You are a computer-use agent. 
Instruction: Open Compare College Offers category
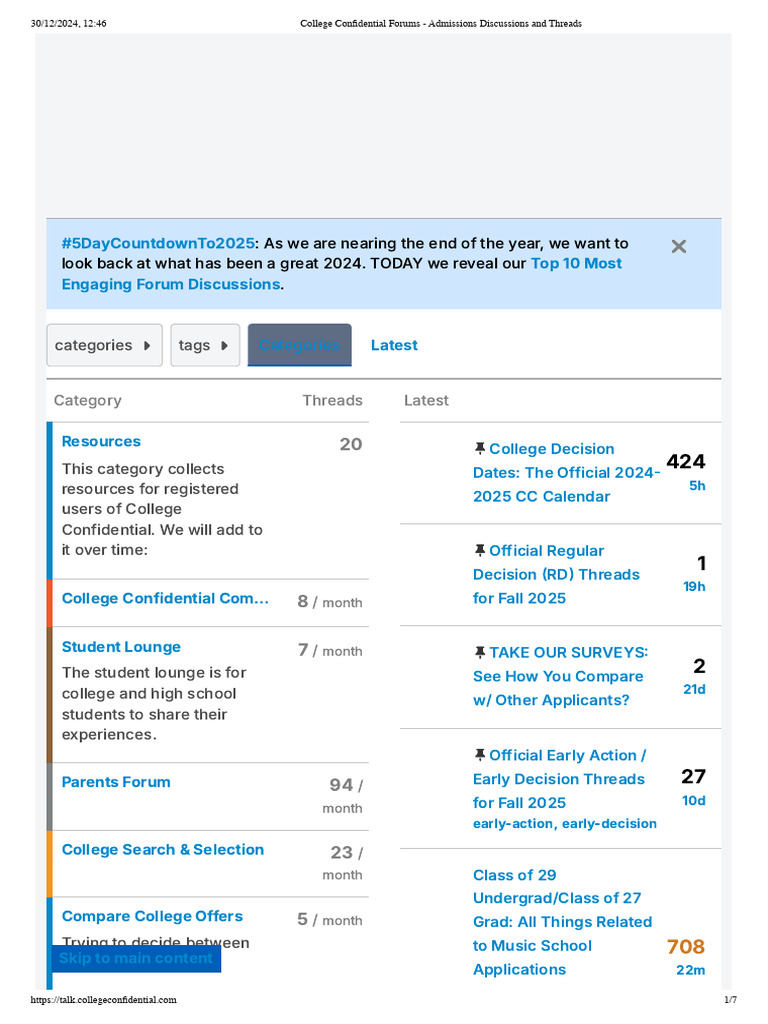tap(152, 916)
